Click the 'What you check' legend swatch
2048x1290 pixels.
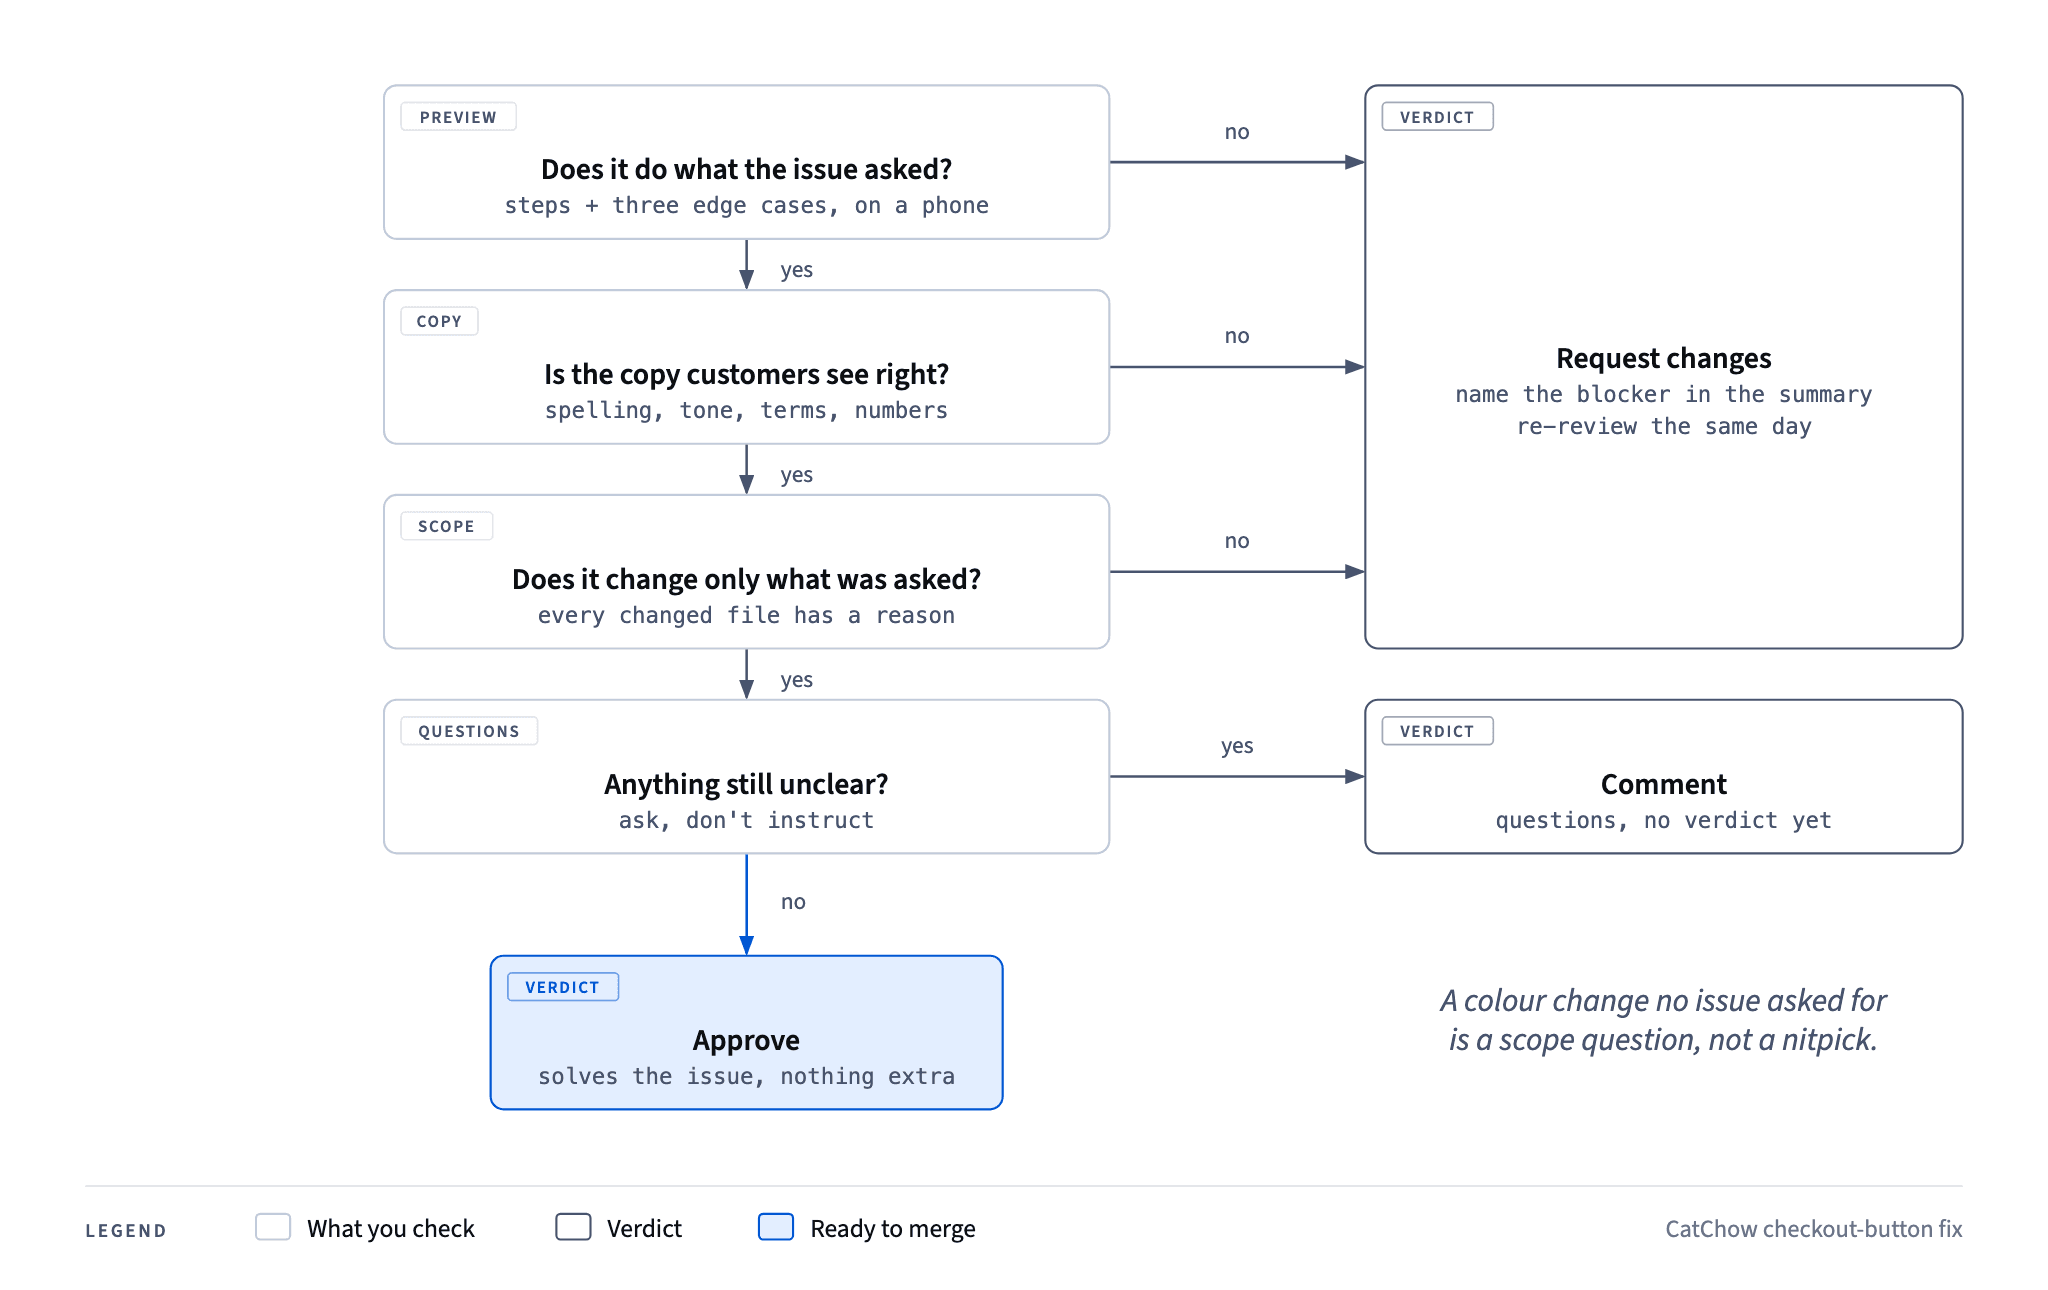click(273, 1227)
